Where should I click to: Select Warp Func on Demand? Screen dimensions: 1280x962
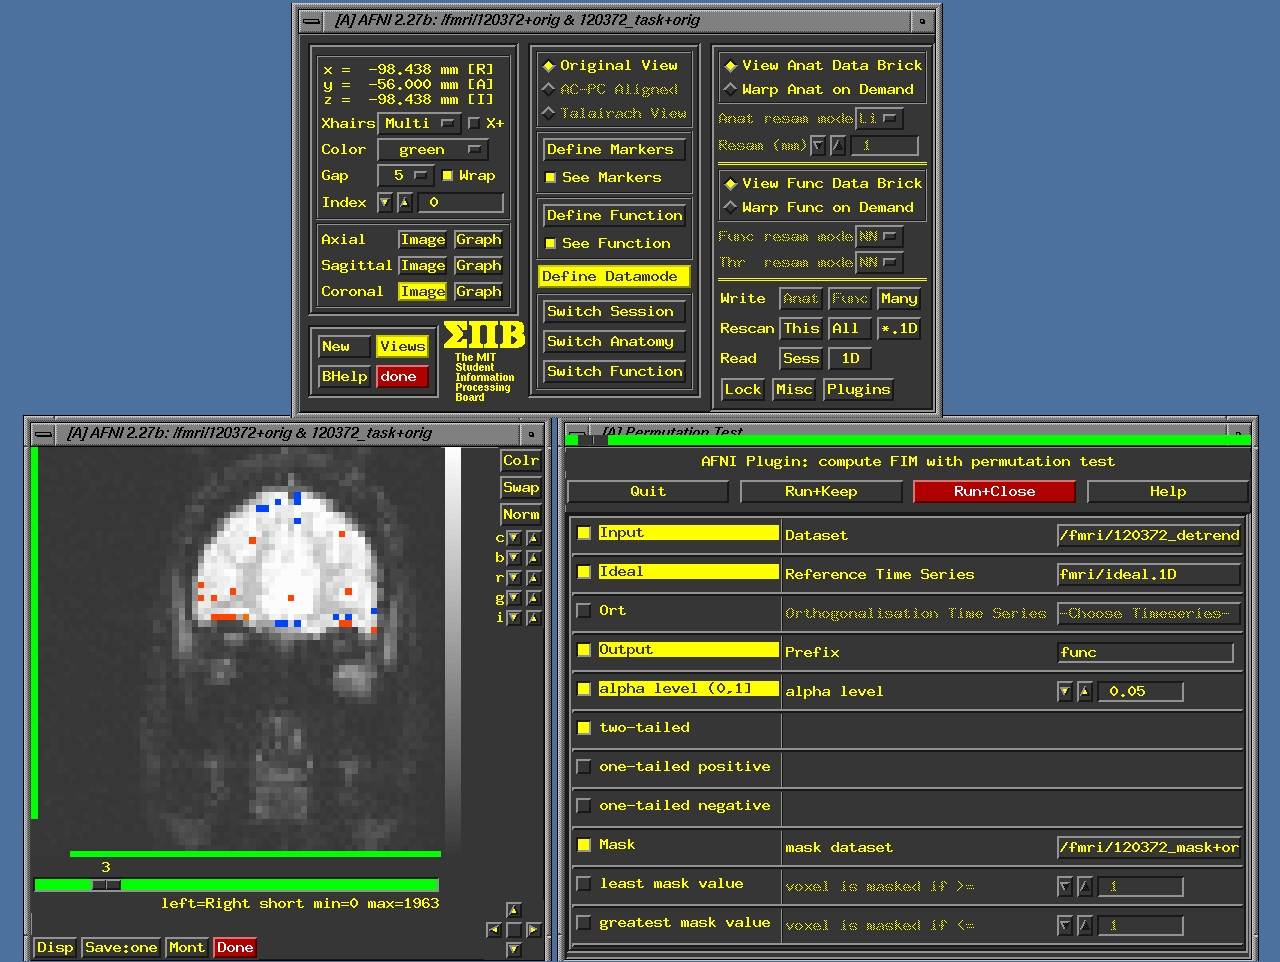[x=730, y=208]
